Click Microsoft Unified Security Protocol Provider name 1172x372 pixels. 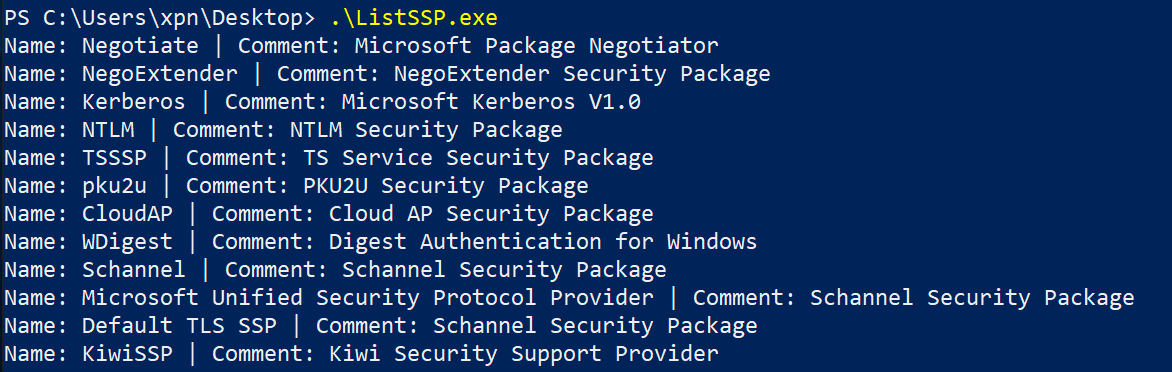click(x=368, y=298)
